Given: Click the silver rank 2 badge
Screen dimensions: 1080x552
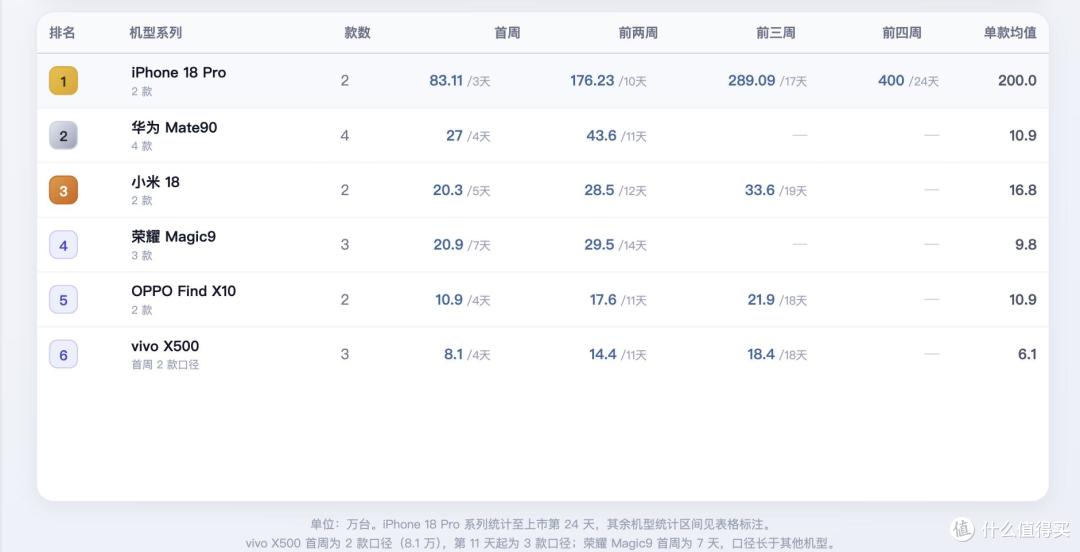Looking at the screenshot, I should tap(63, 135).
